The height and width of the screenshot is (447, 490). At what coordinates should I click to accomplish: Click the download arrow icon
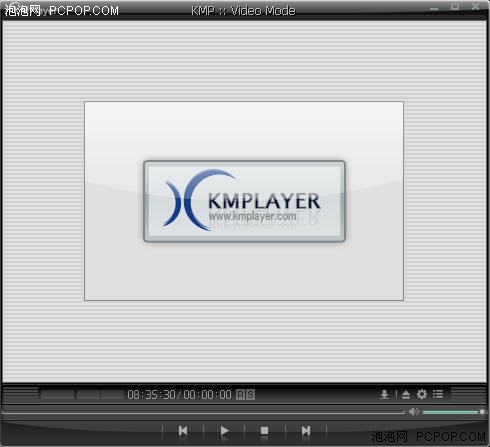pyautogui.click(x=384, y=395)
